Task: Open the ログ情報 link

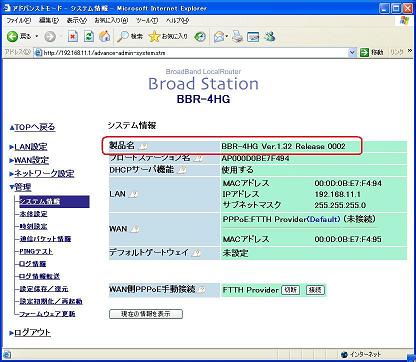Action: tap(33, 264)
